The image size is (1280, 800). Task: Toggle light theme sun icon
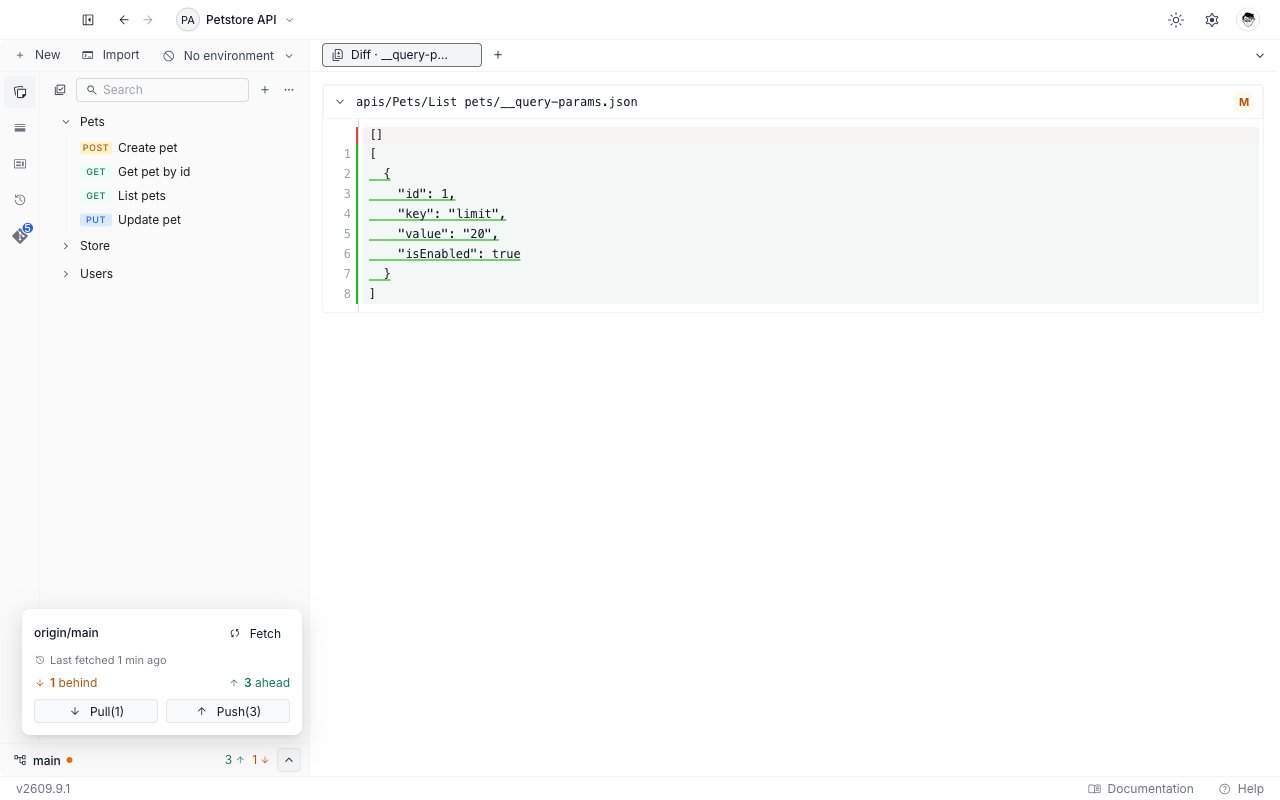(1176, 20)
